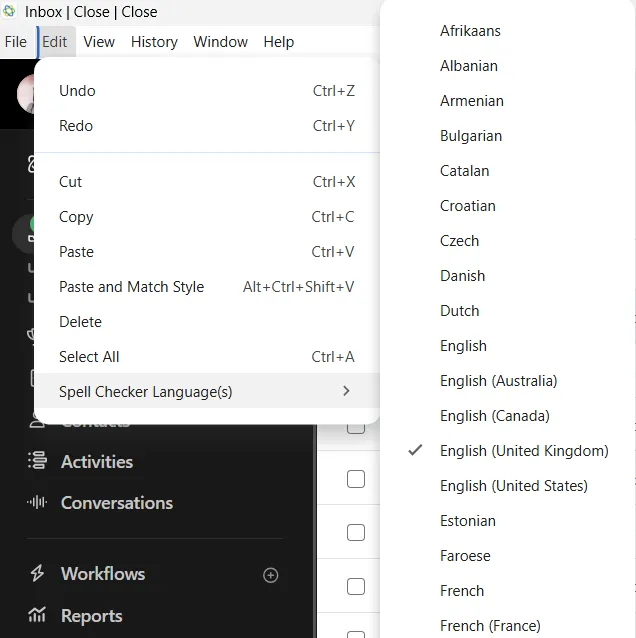Open the Window menu
The height and width of the screenshot is (638, 636).
[220, 42]
